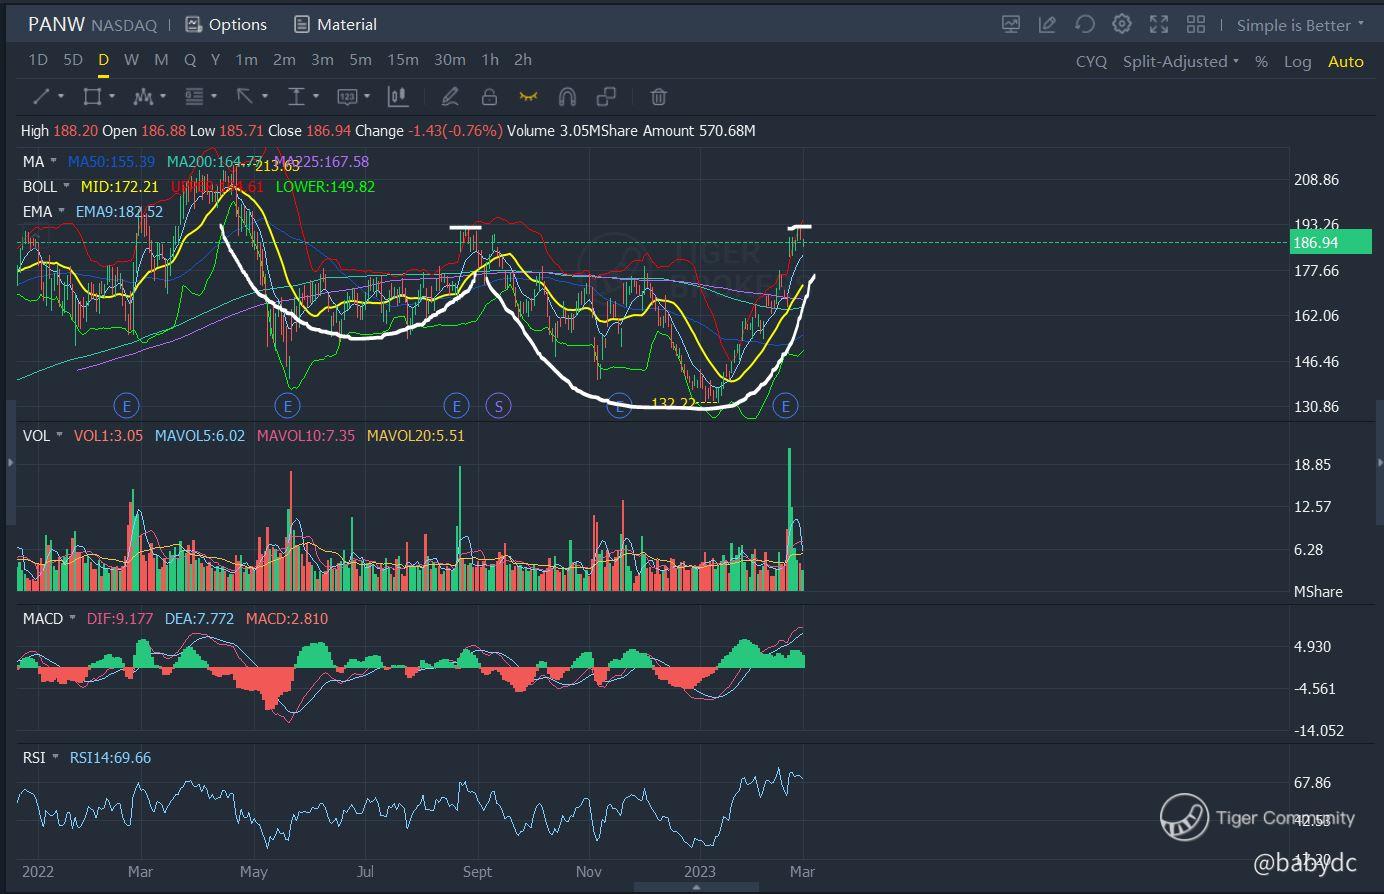Select the 15m interval tab

click(403, 60)
